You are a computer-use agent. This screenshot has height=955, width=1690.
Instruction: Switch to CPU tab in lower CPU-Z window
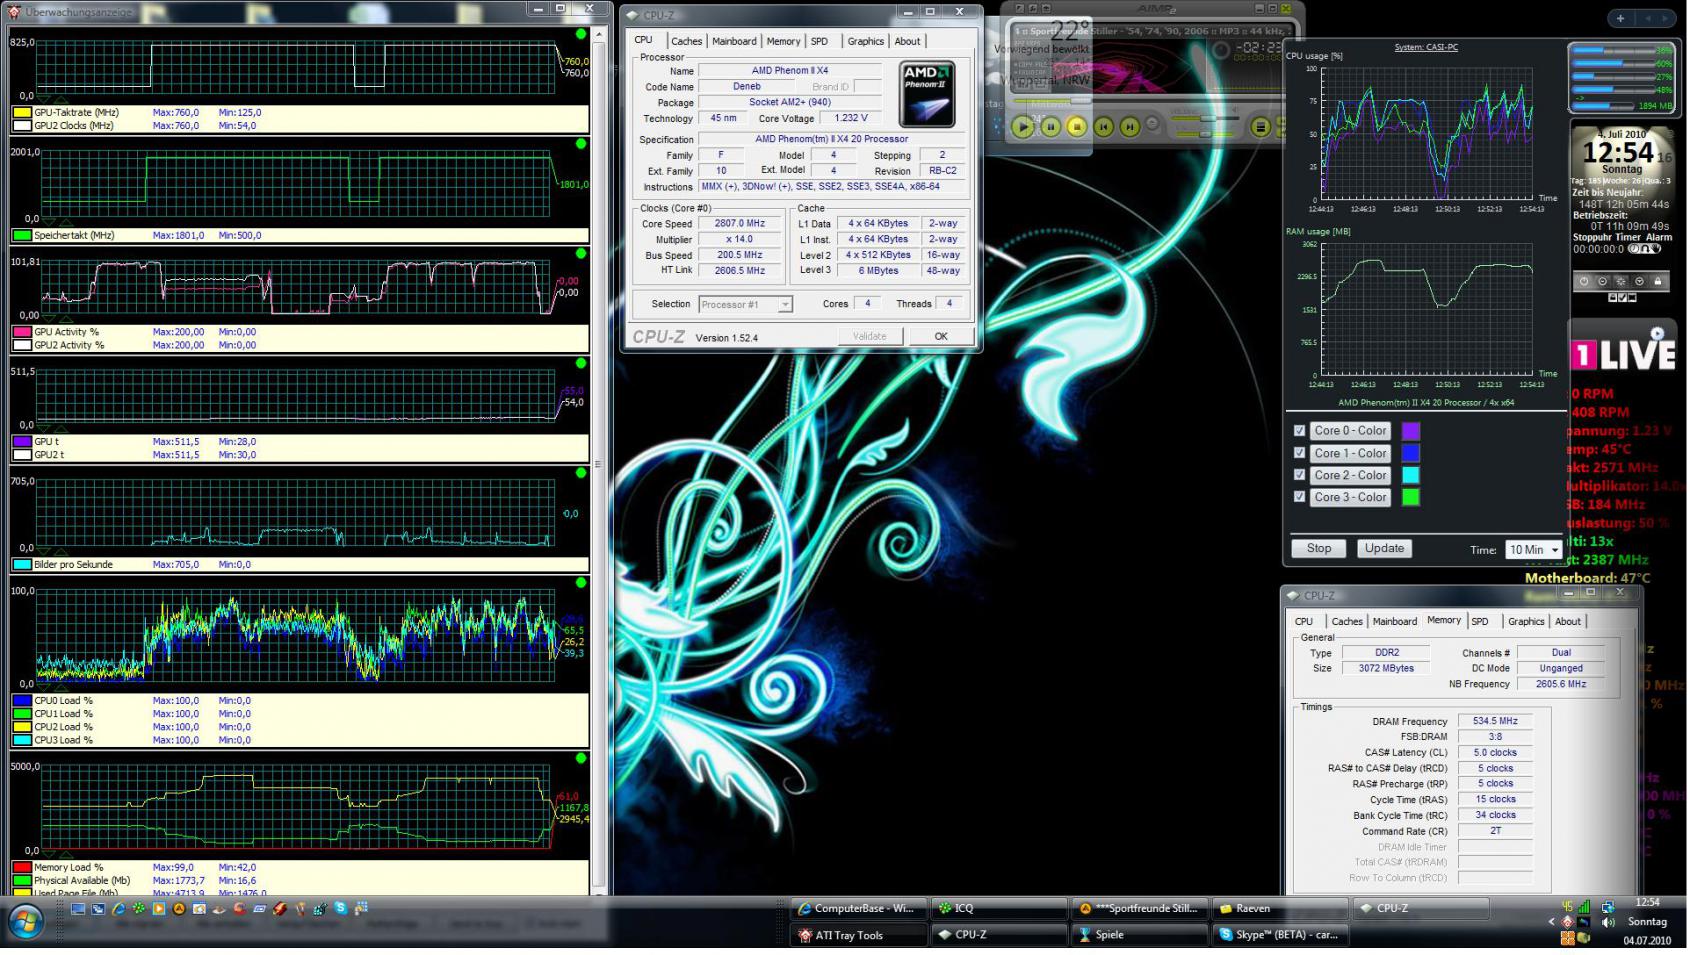pos(1304,621)
